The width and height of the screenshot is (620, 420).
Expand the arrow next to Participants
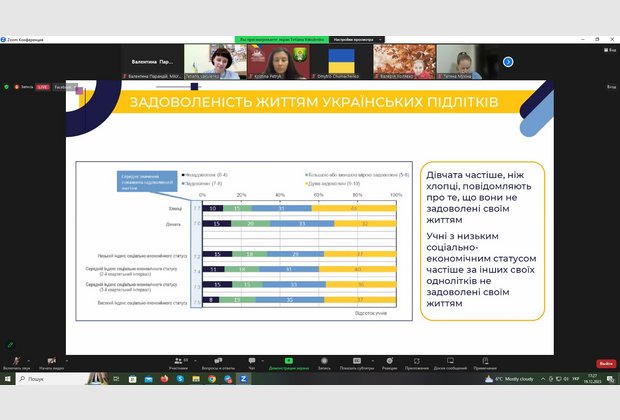click(195, 361)
